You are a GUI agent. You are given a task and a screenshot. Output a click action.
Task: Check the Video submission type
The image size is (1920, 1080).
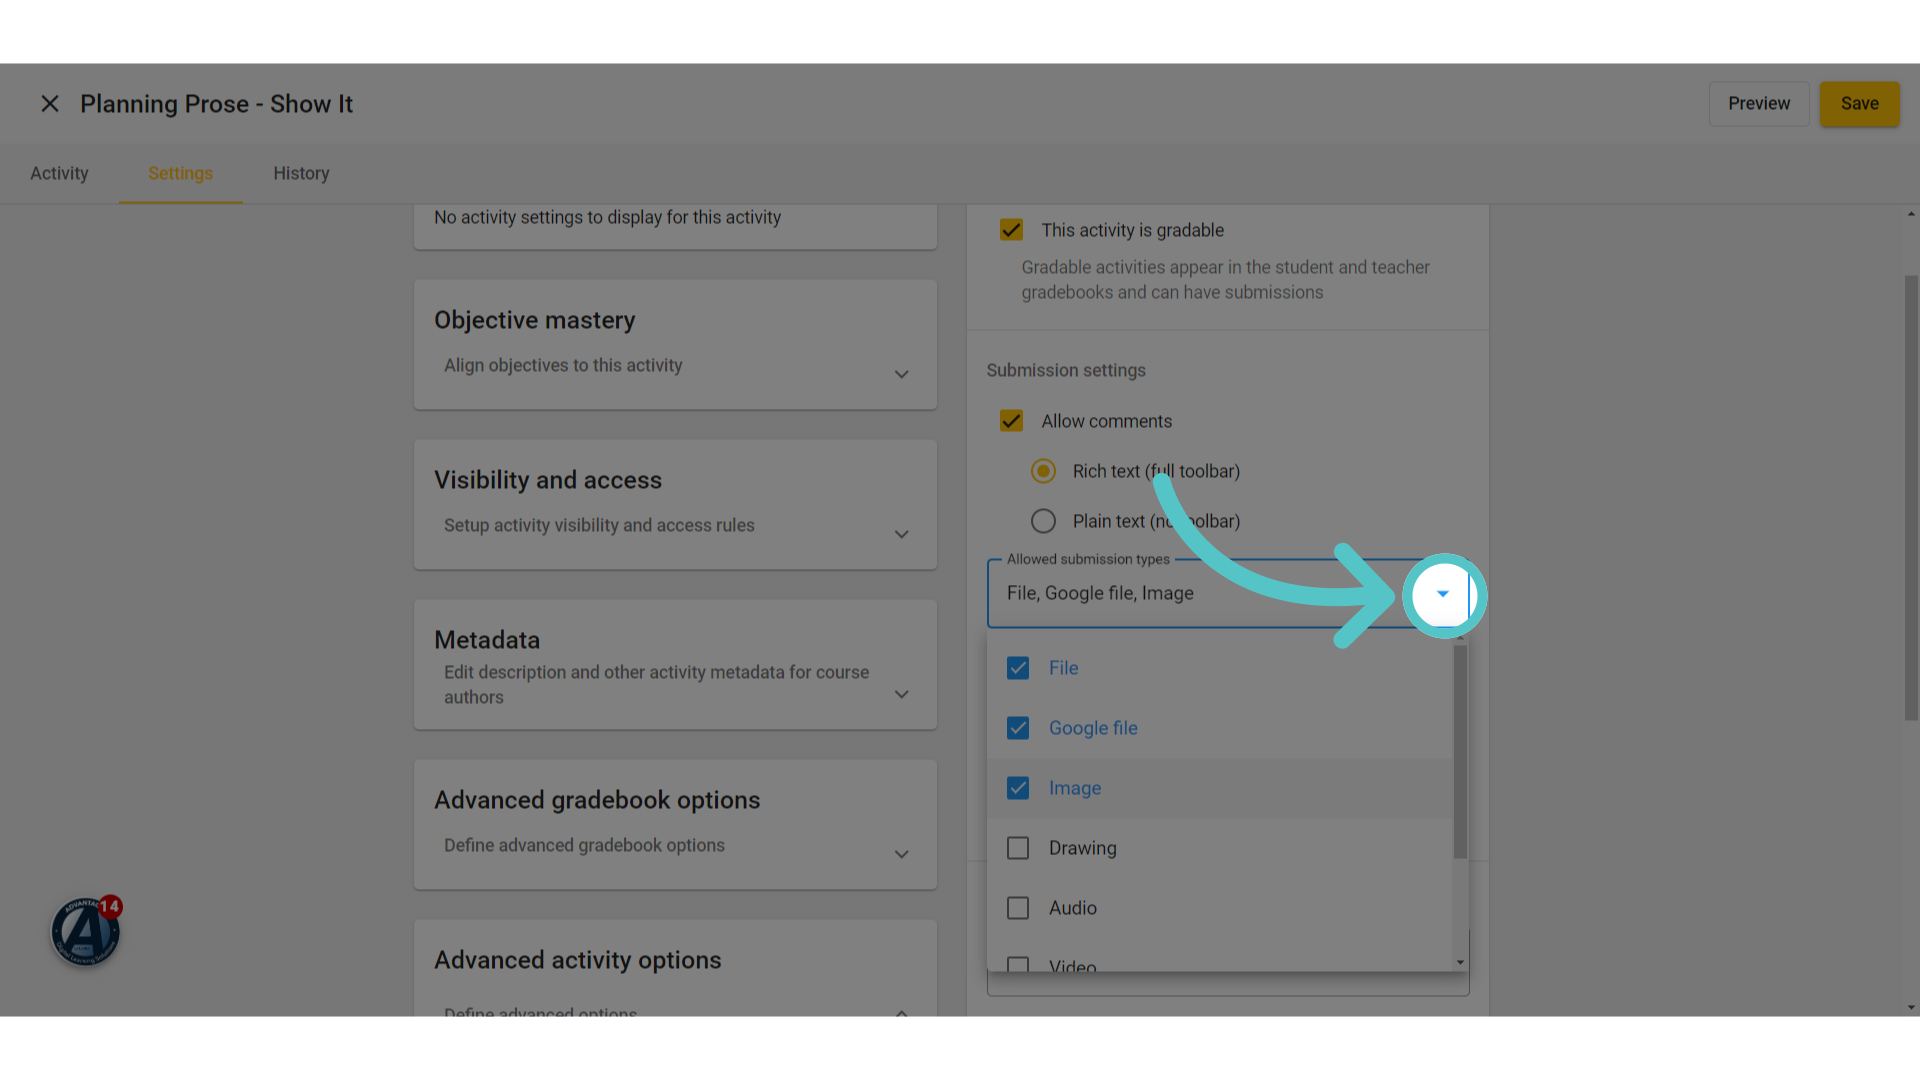tap(1018, 965)
